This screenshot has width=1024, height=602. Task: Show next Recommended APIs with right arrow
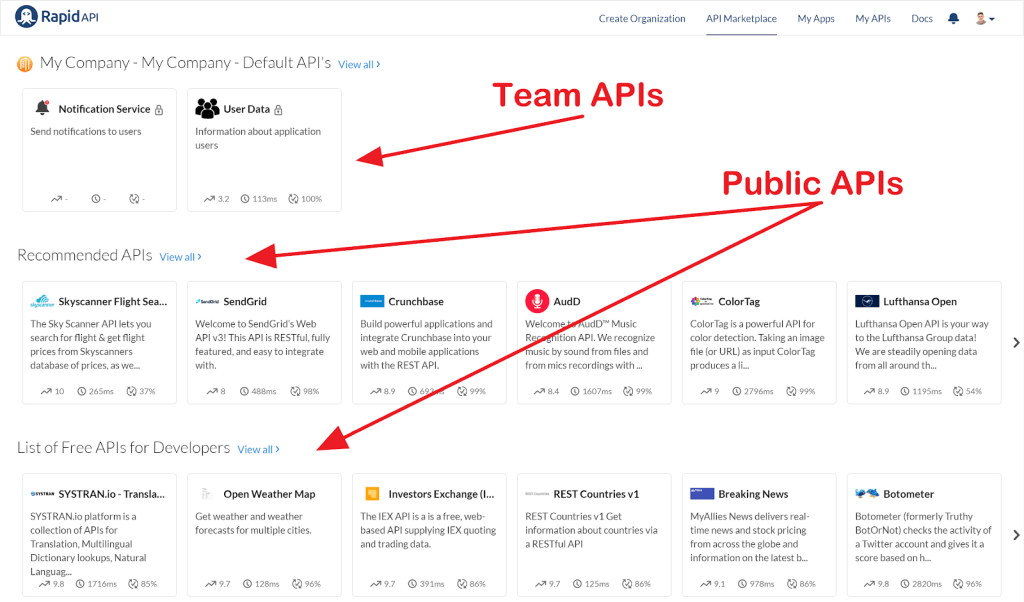pos(1016,343)
